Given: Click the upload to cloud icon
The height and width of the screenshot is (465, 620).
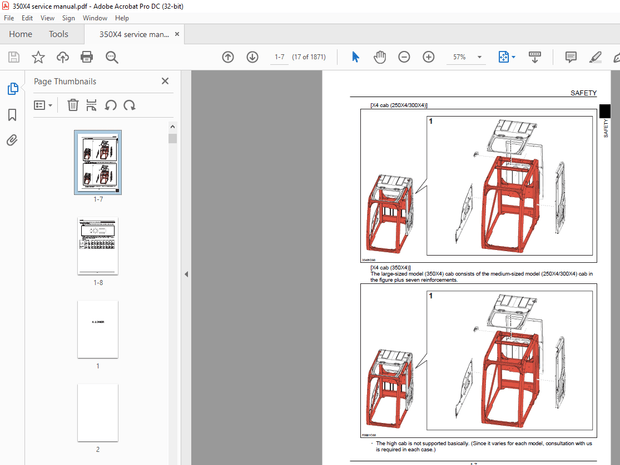Looking at the screenshot, I should [x=62, y=57].
